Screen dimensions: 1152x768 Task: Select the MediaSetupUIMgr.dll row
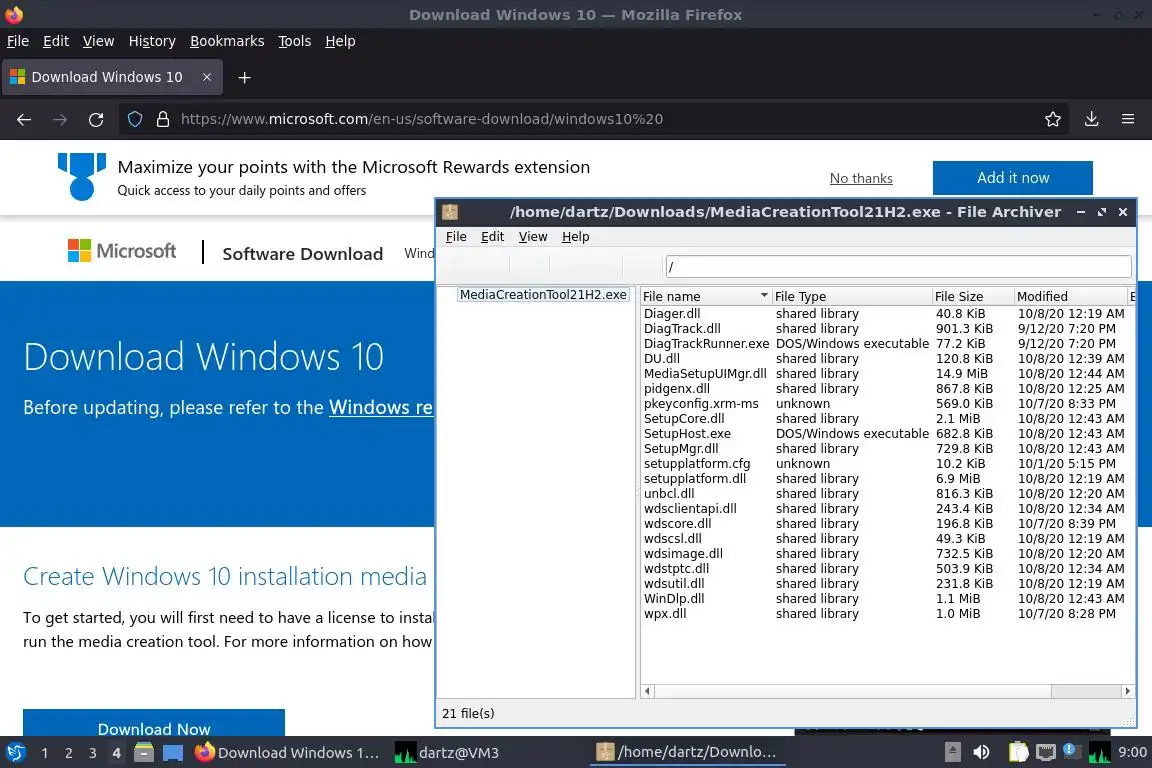tap(884, 373)
